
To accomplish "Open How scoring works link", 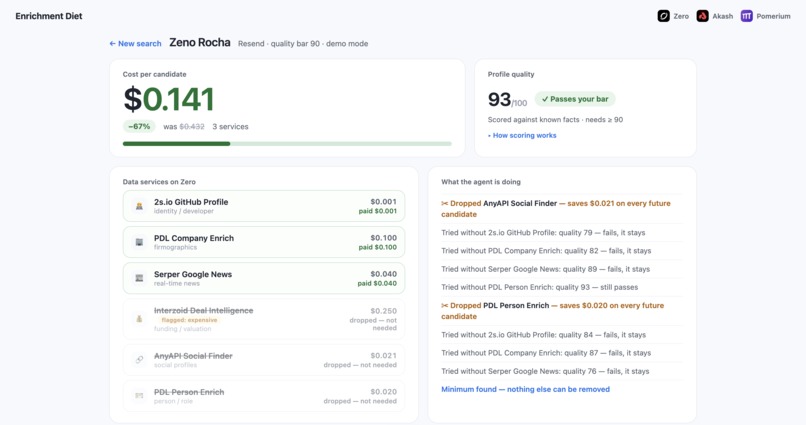I will [522, 135].
